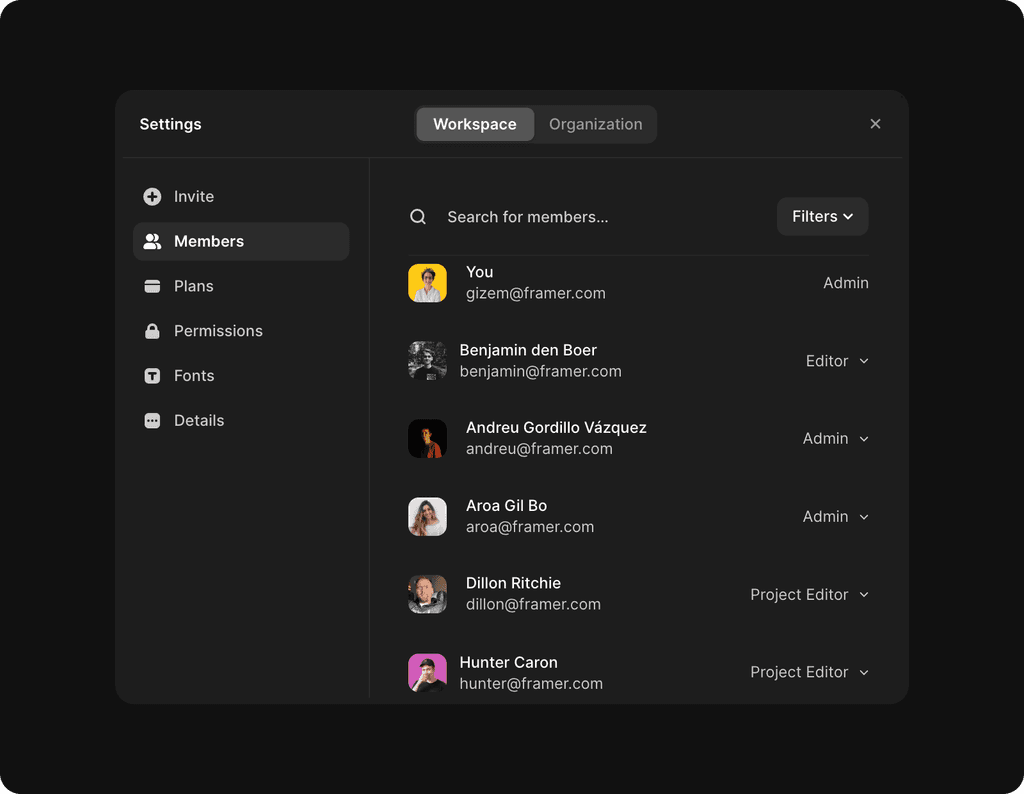Click Hunter Caron's profile picture
The width and height of the screenshot is (1024, 794).
(x=428, y=672)
